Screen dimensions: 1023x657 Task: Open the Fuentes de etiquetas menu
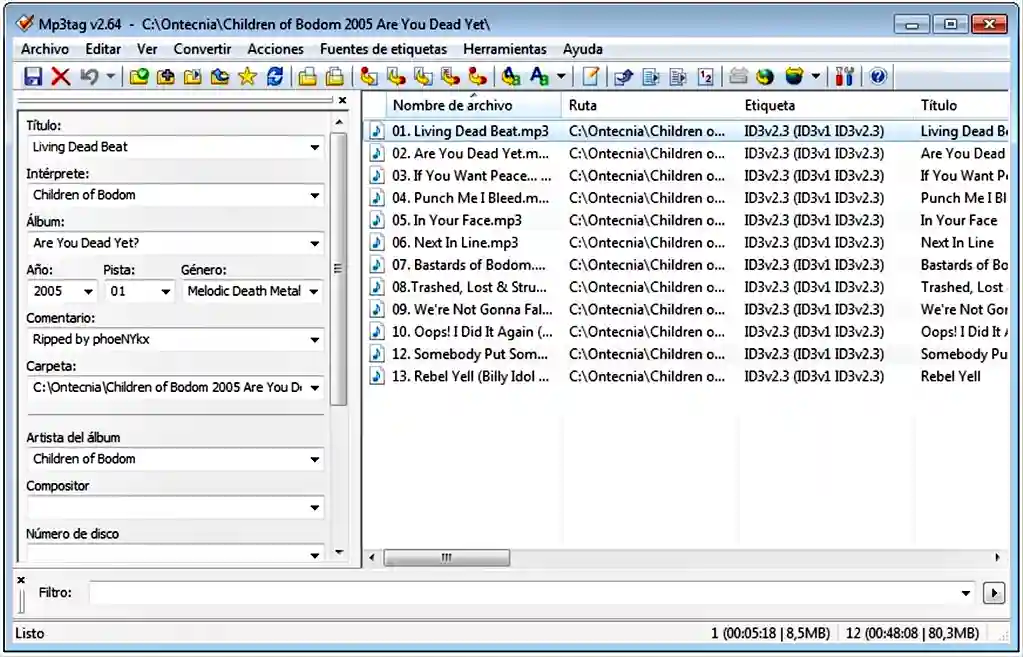pos(383,49)
